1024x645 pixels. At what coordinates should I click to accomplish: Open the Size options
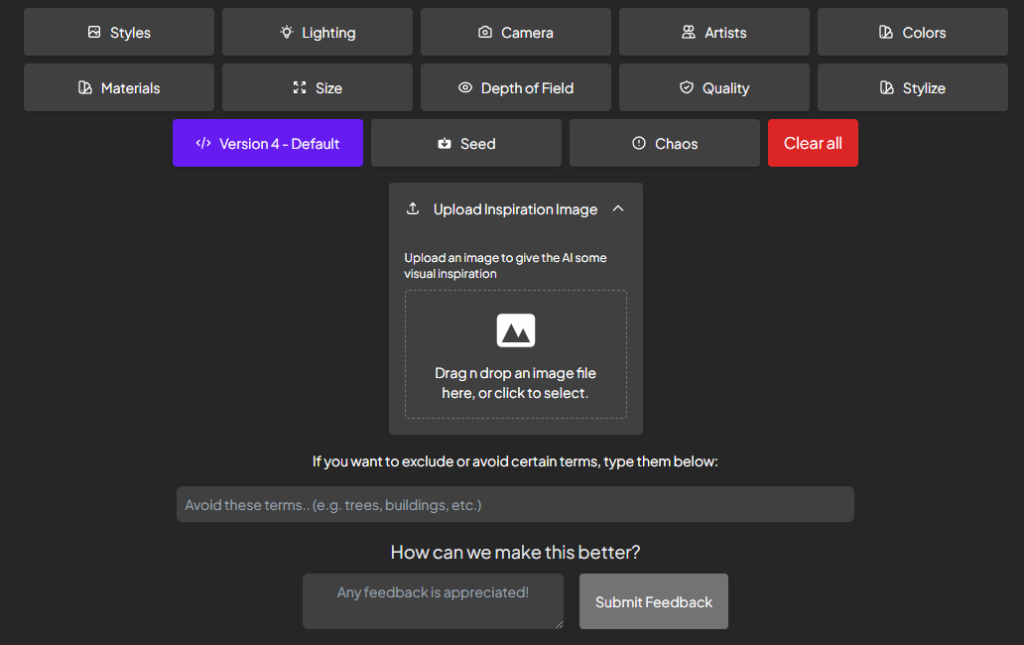[x=317, y=87]
